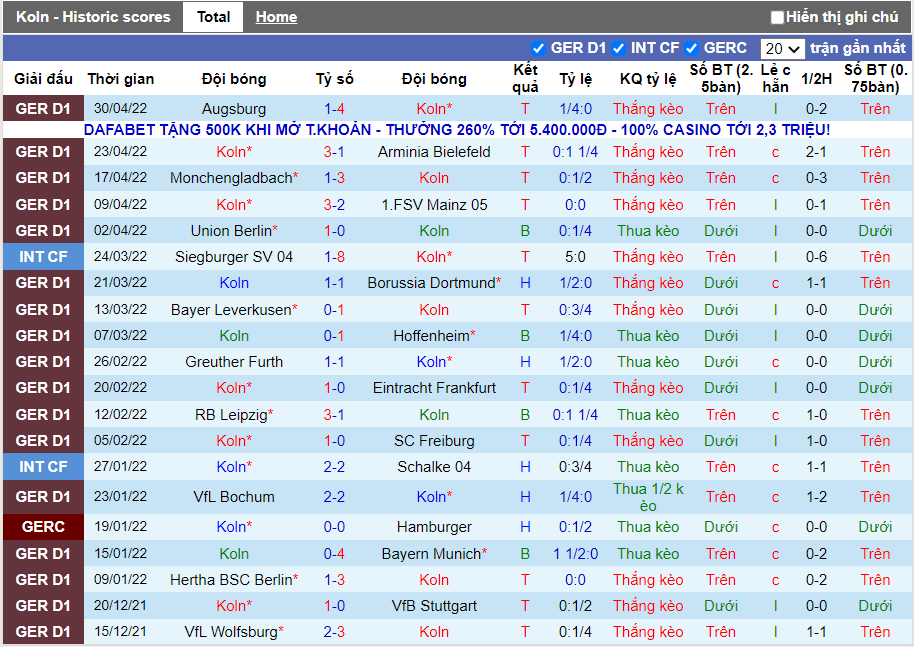The image size is (914, 647).
Task: Click the 1 1/2:0 odds in Bayern row
Action: point(575,553)
